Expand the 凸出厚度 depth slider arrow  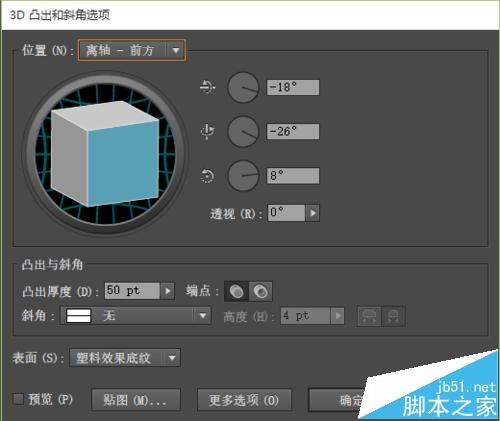tap(168, 291)
